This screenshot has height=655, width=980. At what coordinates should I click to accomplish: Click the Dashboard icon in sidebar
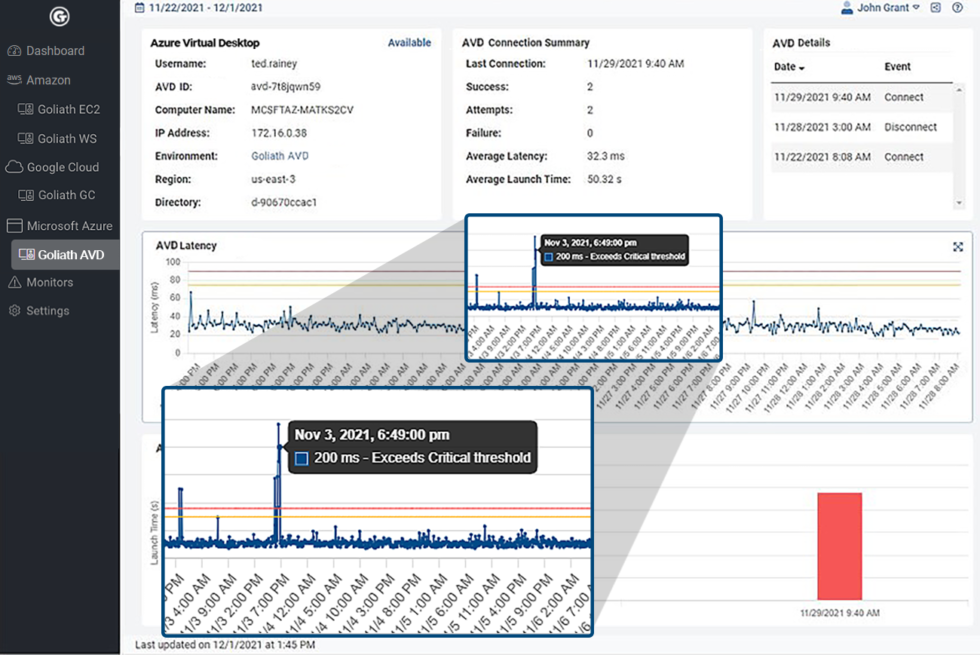[14, 50]
